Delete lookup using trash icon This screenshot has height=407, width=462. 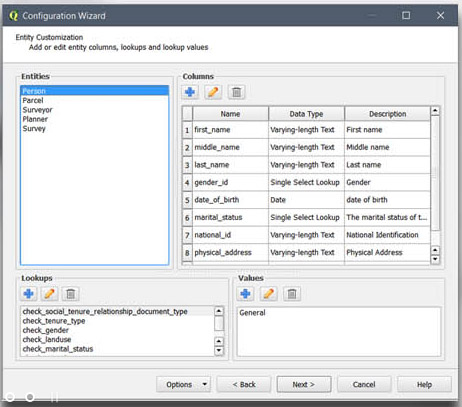[x=70, y=294]
